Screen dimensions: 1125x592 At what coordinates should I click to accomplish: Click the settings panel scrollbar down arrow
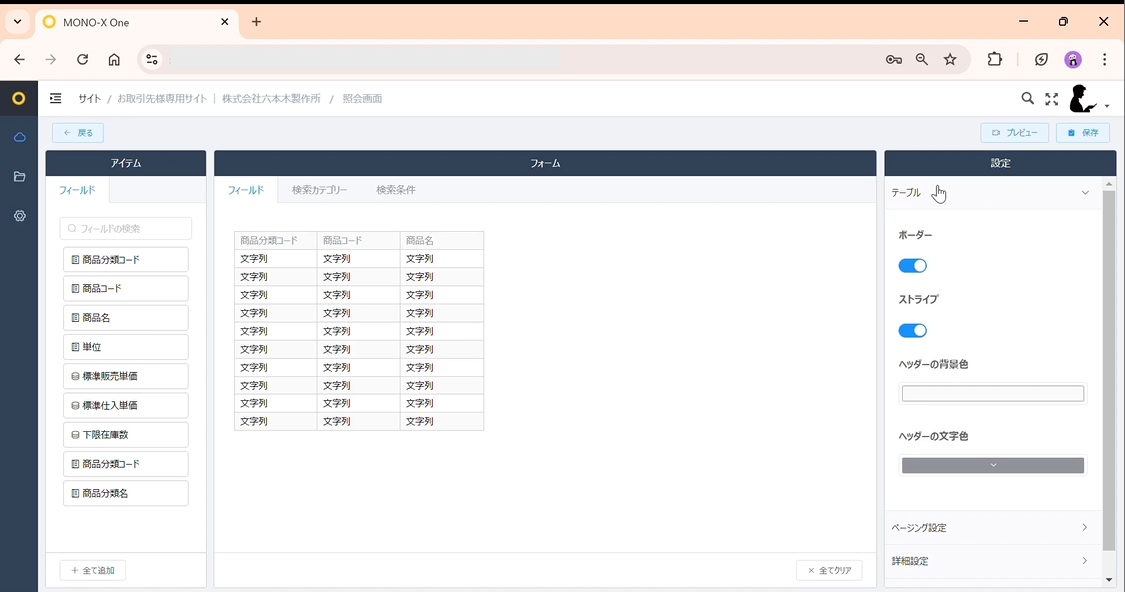[x=1109, y=580]
